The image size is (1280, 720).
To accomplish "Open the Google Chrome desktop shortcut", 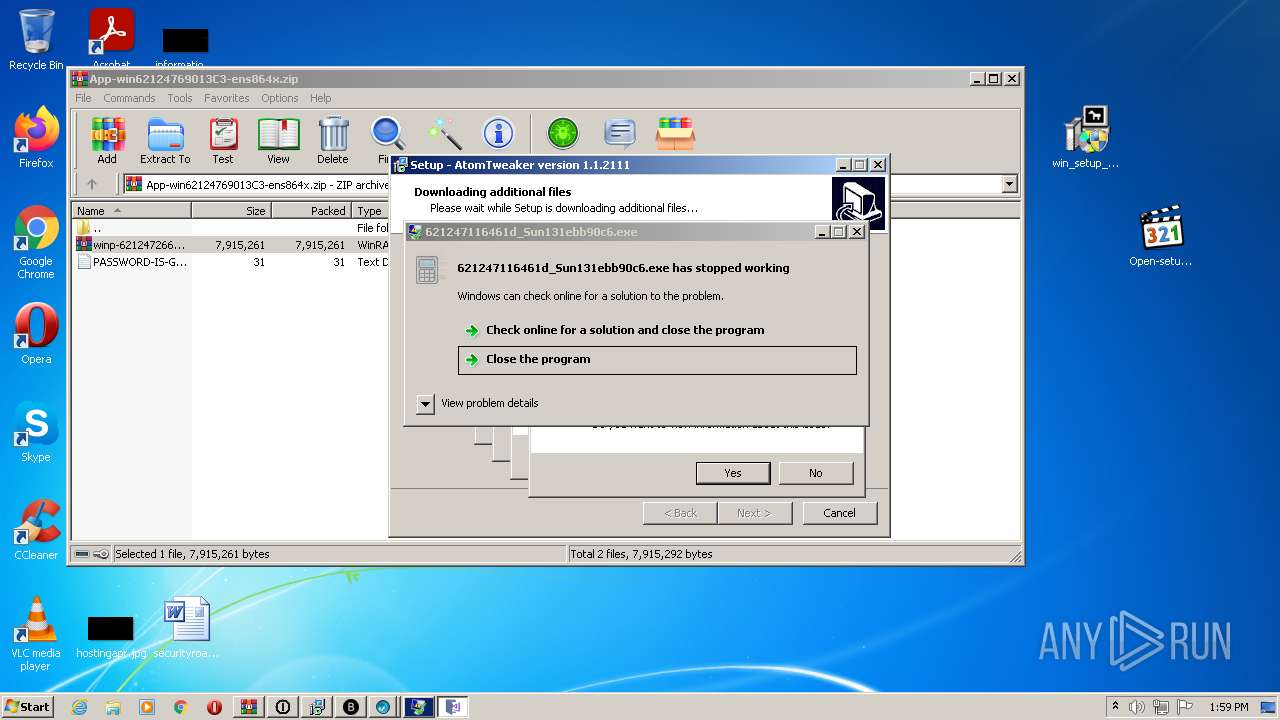I will [36, 243].
